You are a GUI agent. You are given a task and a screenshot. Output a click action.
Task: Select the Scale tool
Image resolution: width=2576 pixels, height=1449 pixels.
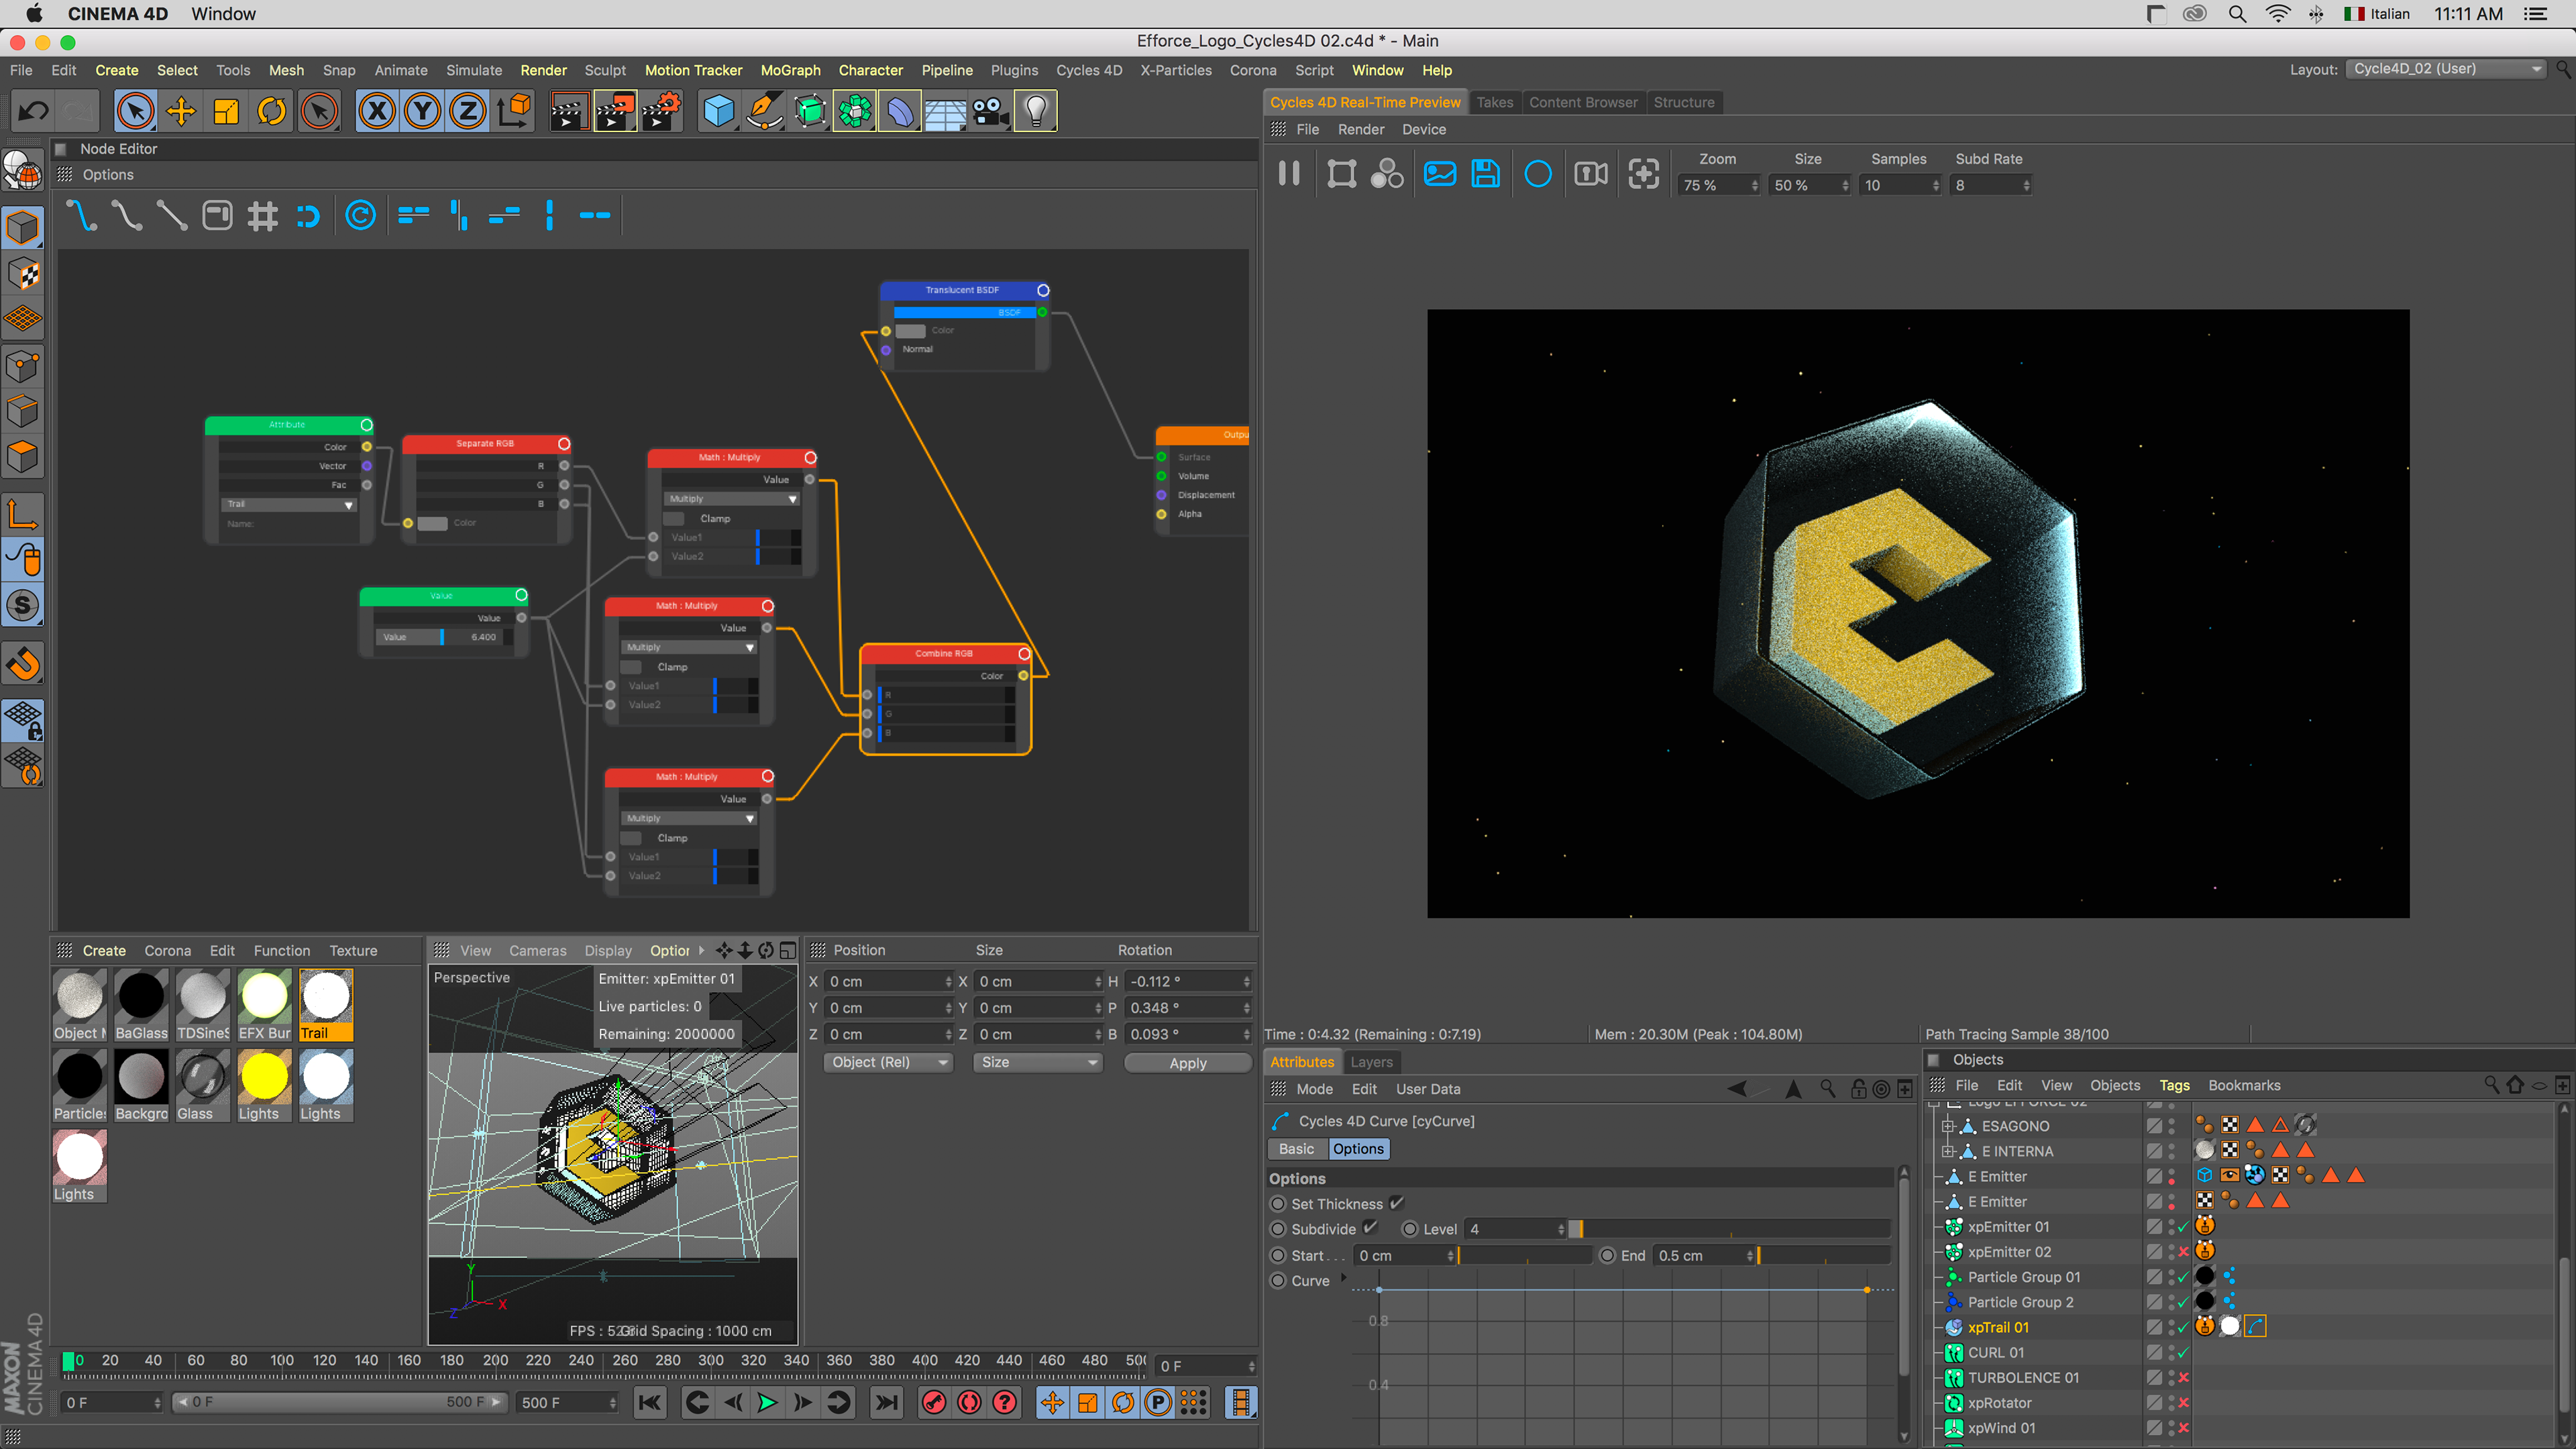[226, 111]
